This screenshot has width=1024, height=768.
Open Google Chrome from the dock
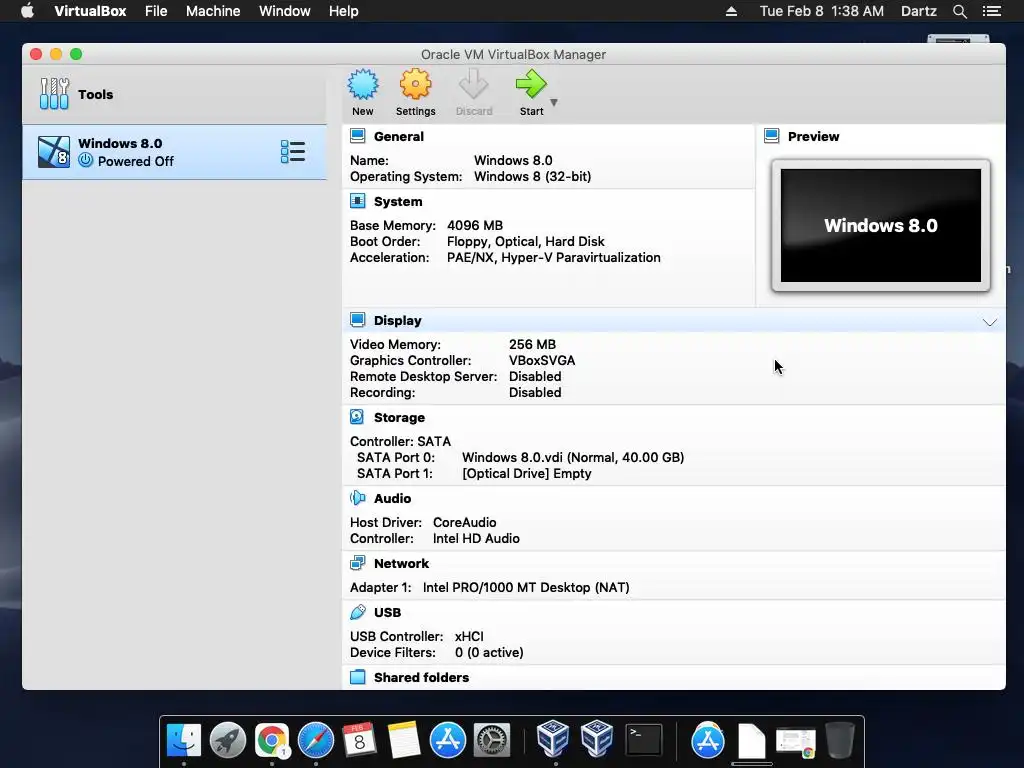point(272,740)
